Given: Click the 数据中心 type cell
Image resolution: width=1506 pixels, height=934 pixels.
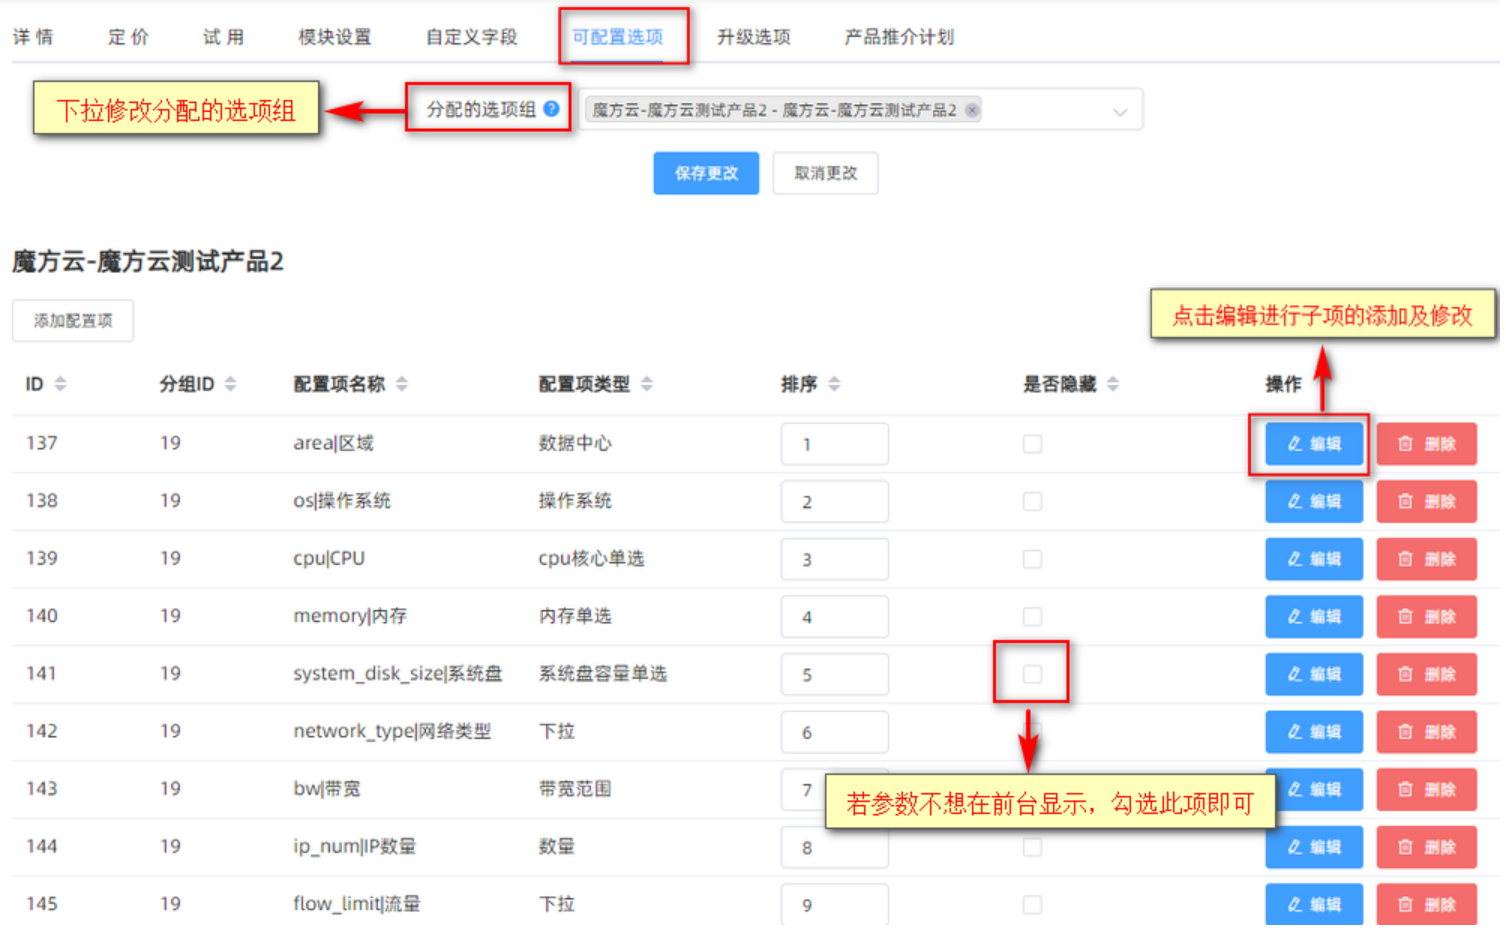Looking at the screenshot, I should coord(575,443).
